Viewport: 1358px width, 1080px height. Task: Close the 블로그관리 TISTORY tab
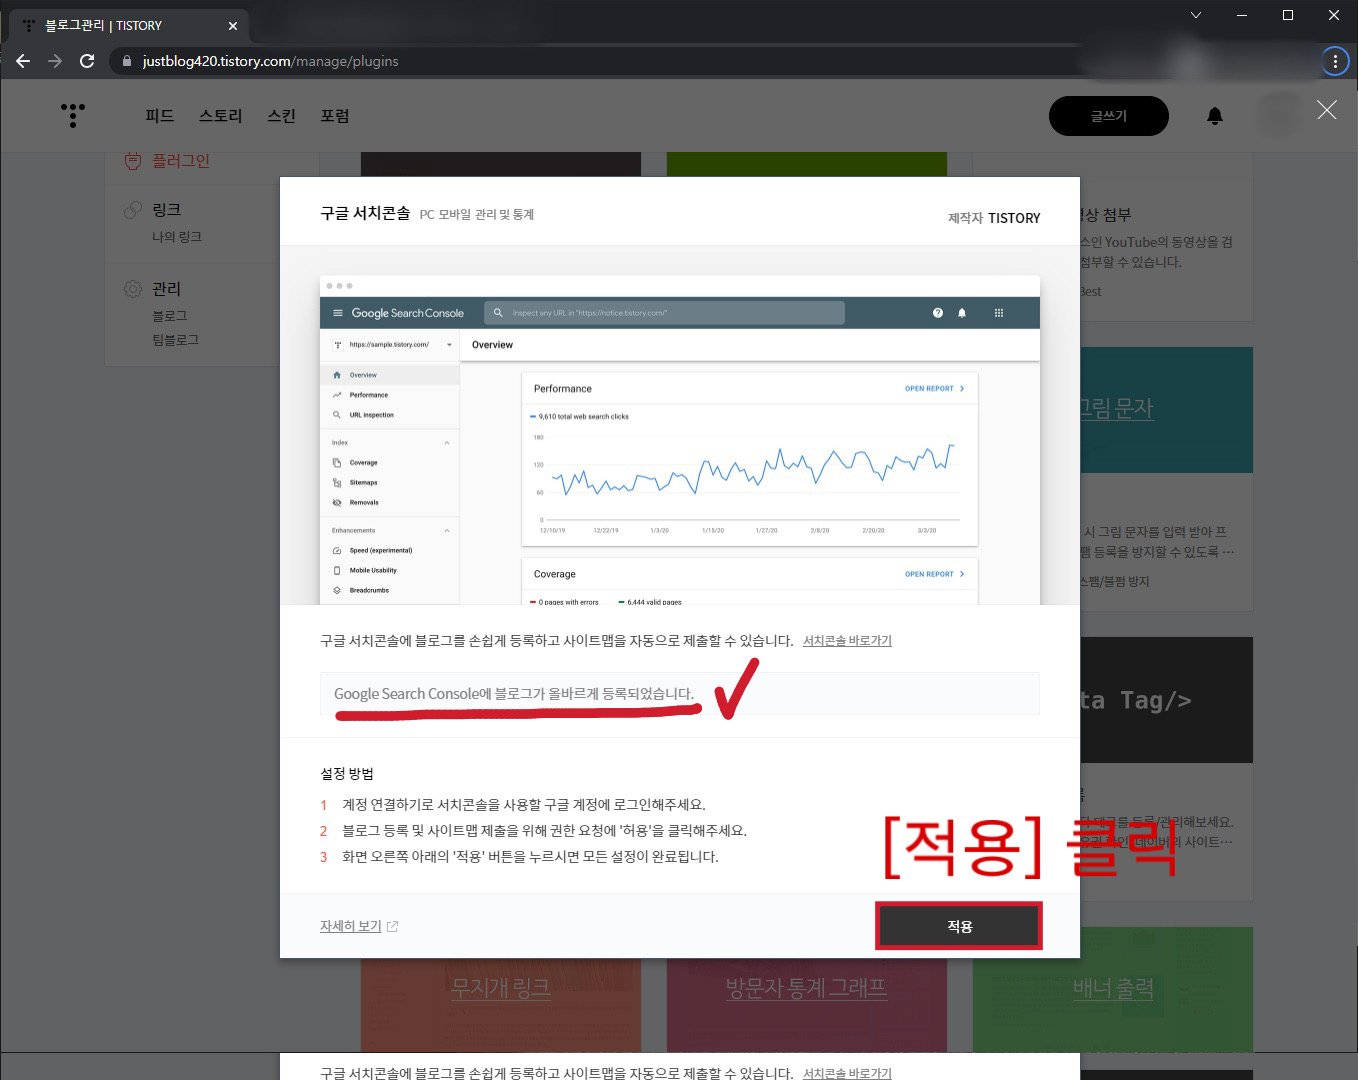[233, 26]
